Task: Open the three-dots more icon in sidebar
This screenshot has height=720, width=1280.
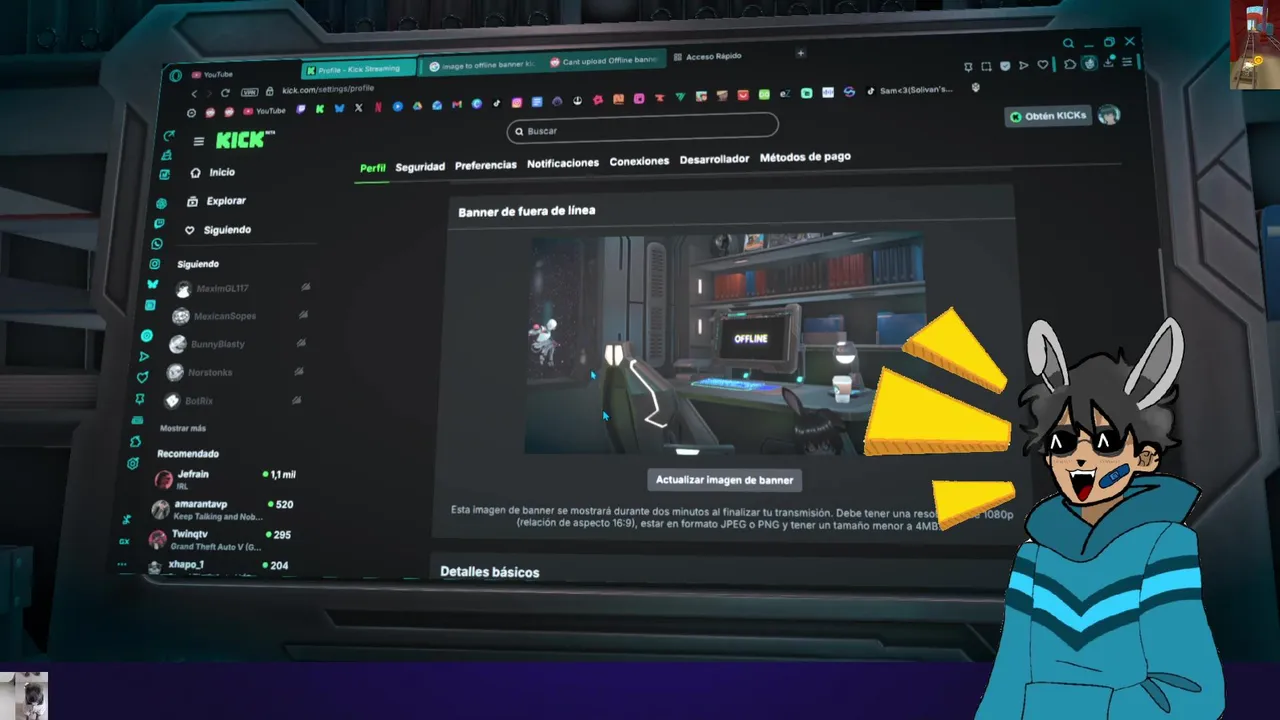Action: pyautogui.click(x=121, y=563)
